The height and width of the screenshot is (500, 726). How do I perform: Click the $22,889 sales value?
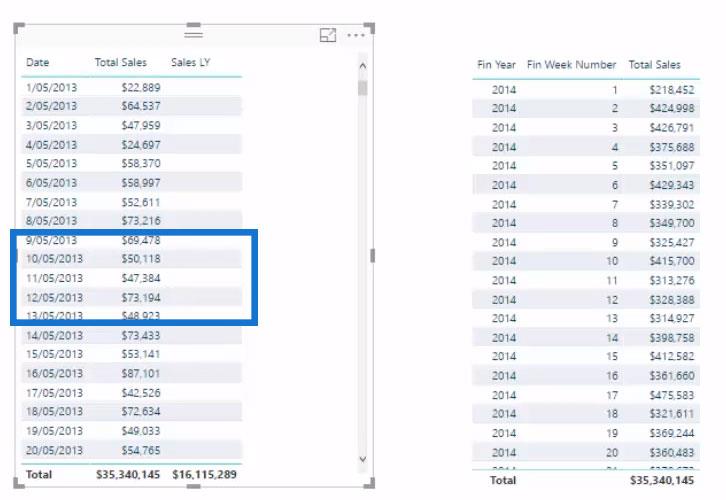[141, 88]
